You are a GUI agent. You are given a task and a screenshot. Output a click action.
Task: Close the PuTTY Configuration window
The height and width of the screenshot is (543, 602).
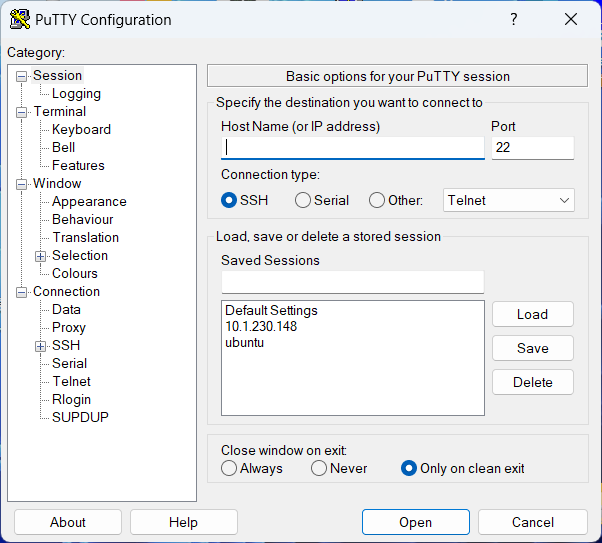(571, 19)
